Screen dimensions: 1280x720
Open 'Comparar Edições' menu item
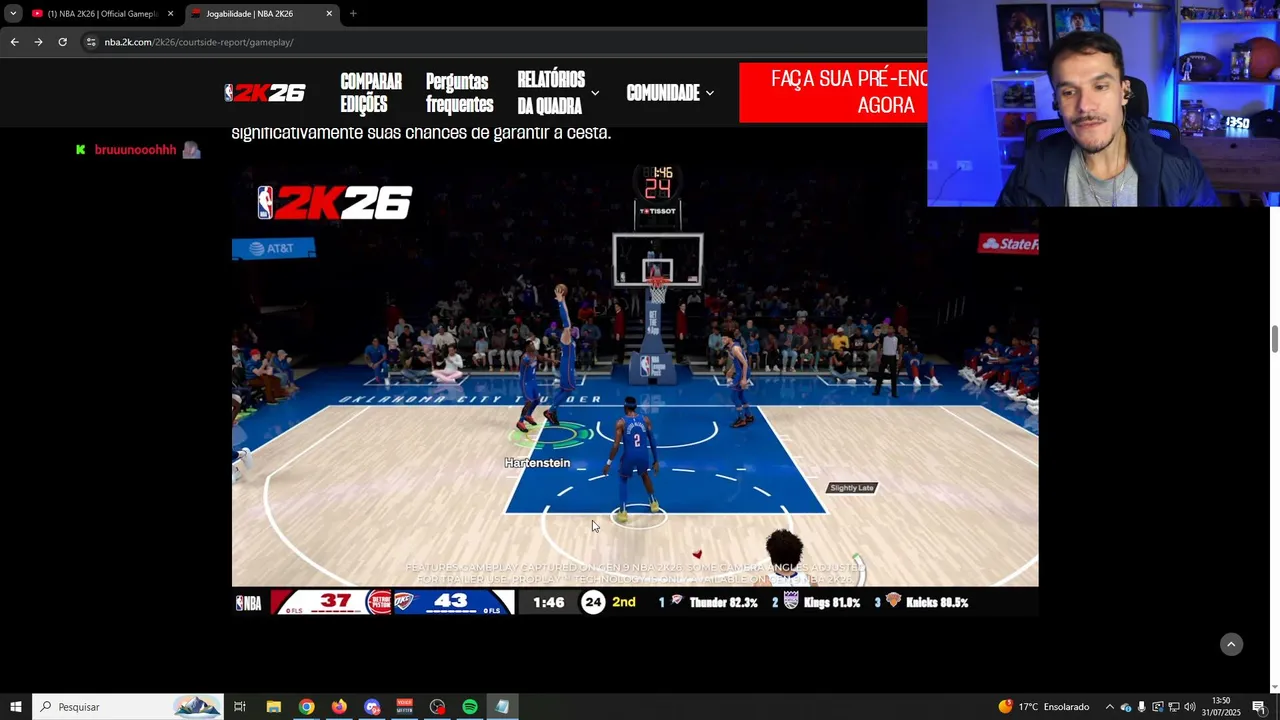[371, 93]
